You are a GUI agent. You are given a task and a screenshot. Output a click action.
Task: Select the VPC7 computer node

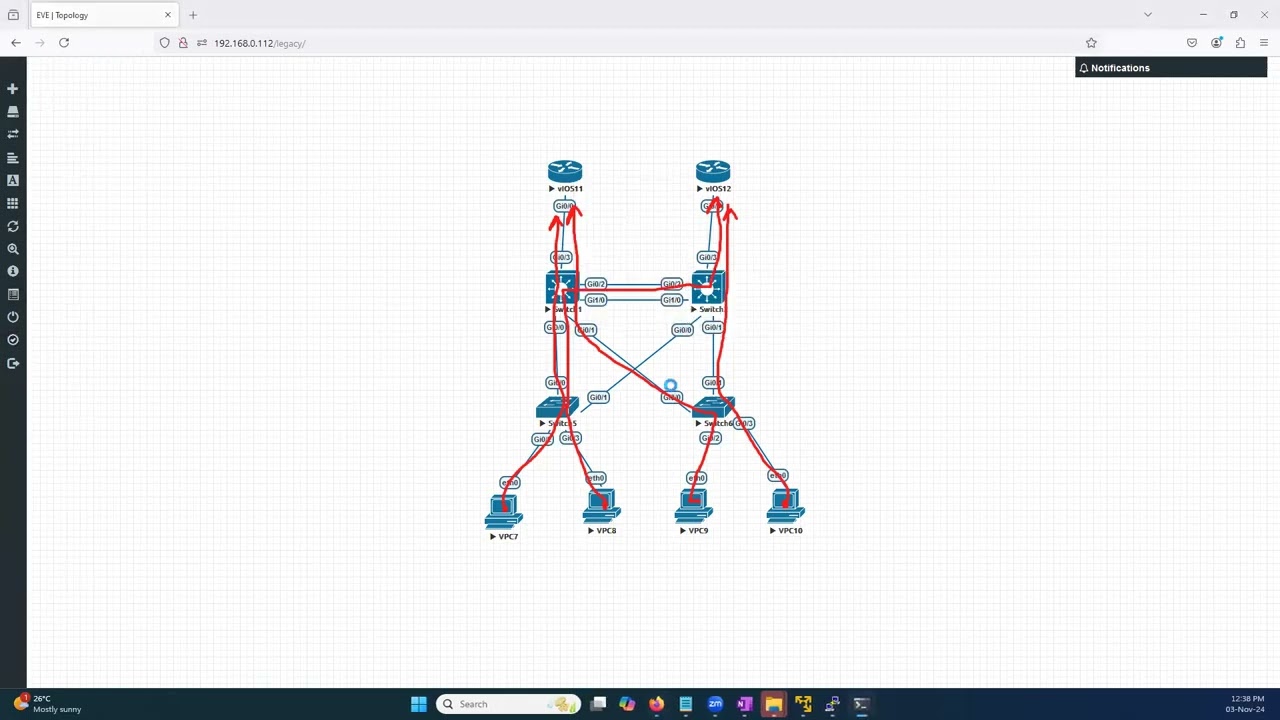[503, 512]
